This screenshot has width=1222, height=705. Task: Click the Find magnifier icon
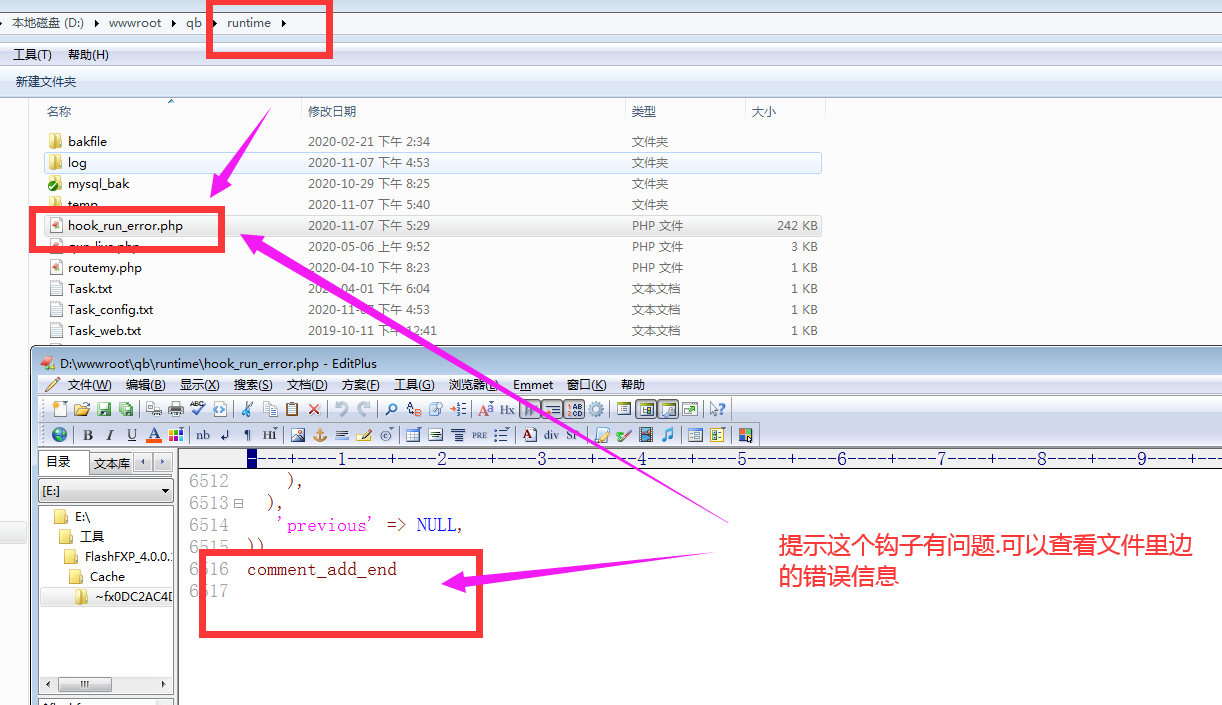pyautogui.click(x=391, y=408)
